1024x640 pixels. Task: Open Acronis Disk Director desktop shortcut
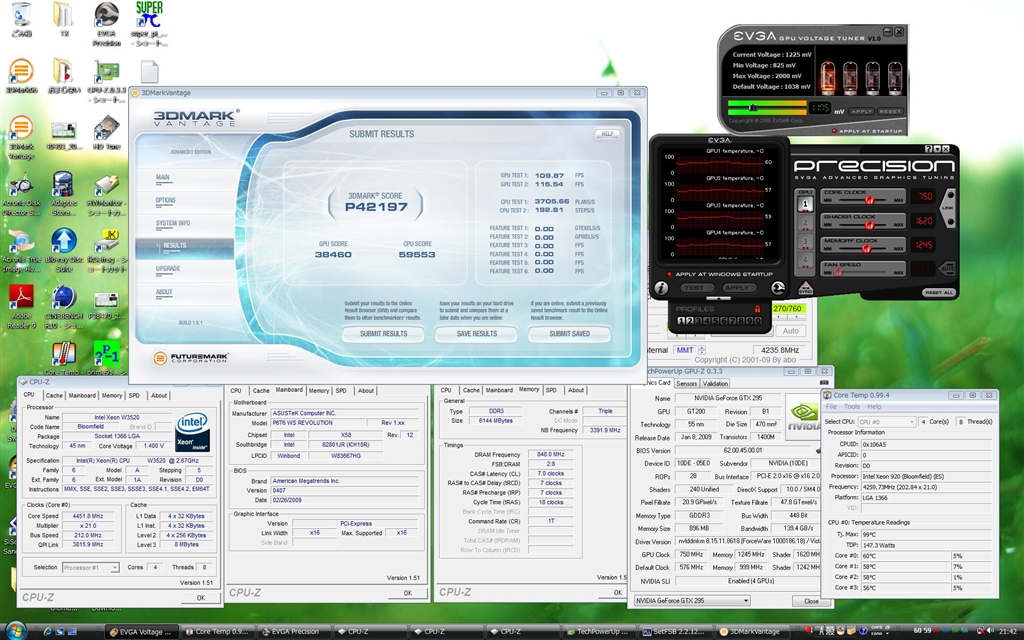click(21, 184)
